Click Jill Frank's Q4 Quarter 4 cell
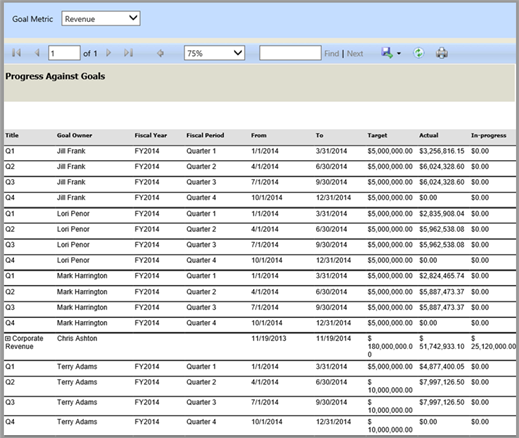519x438 pixels. [201, 198]
